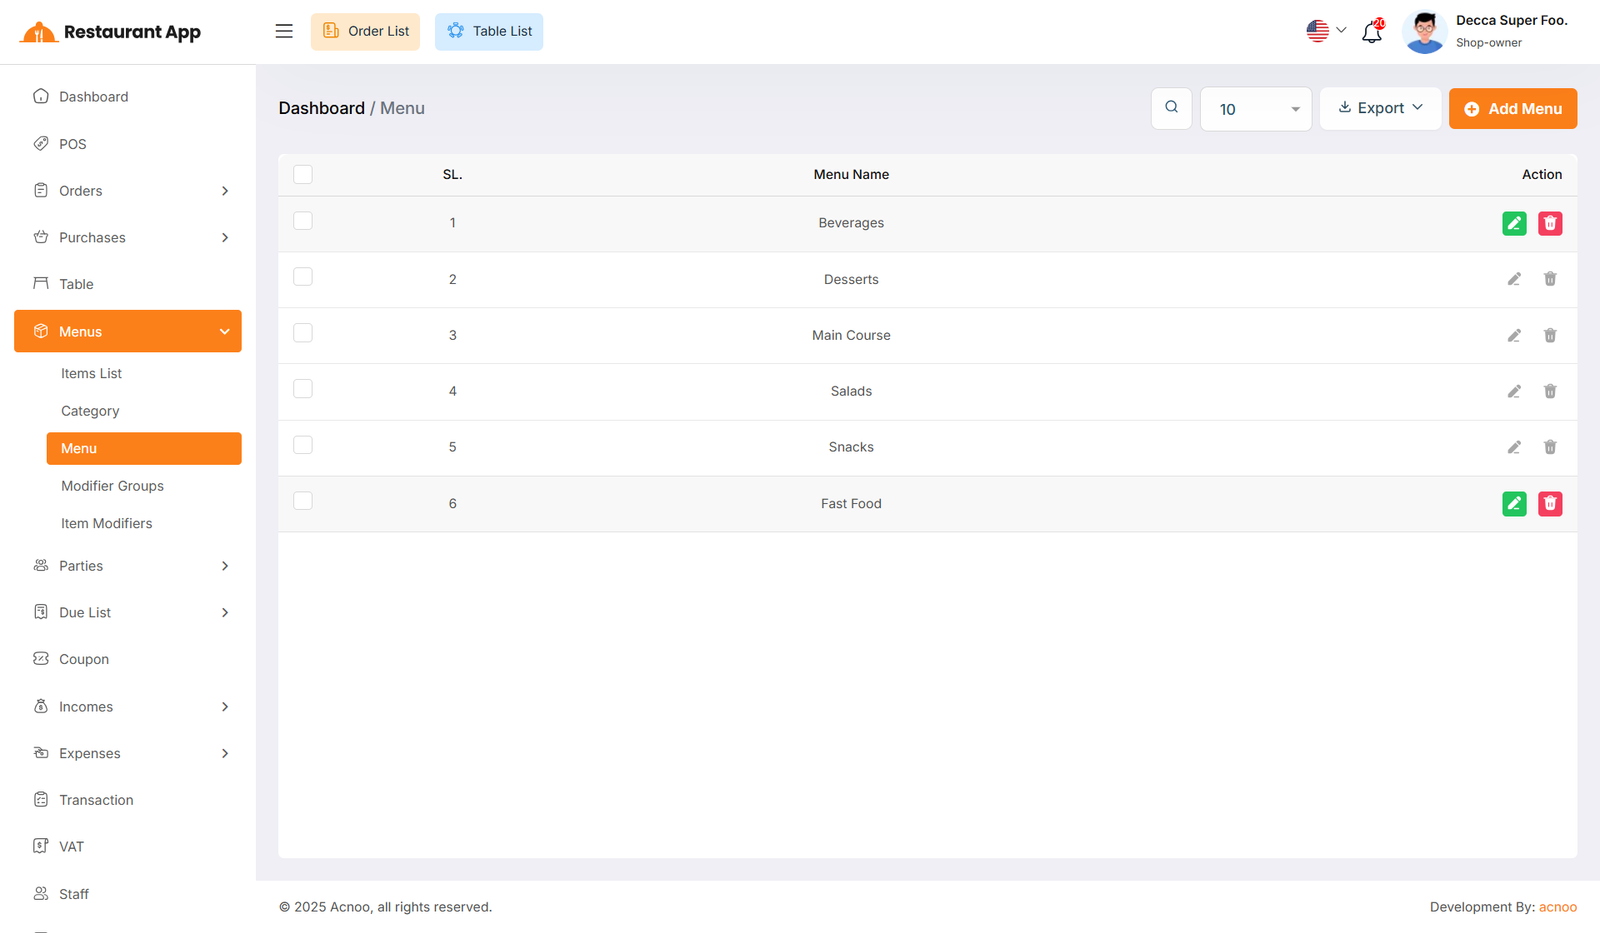Click the trash icon in the Salads row
This screenshot has width=1600, height=933.
click(x=1550, y=391)
